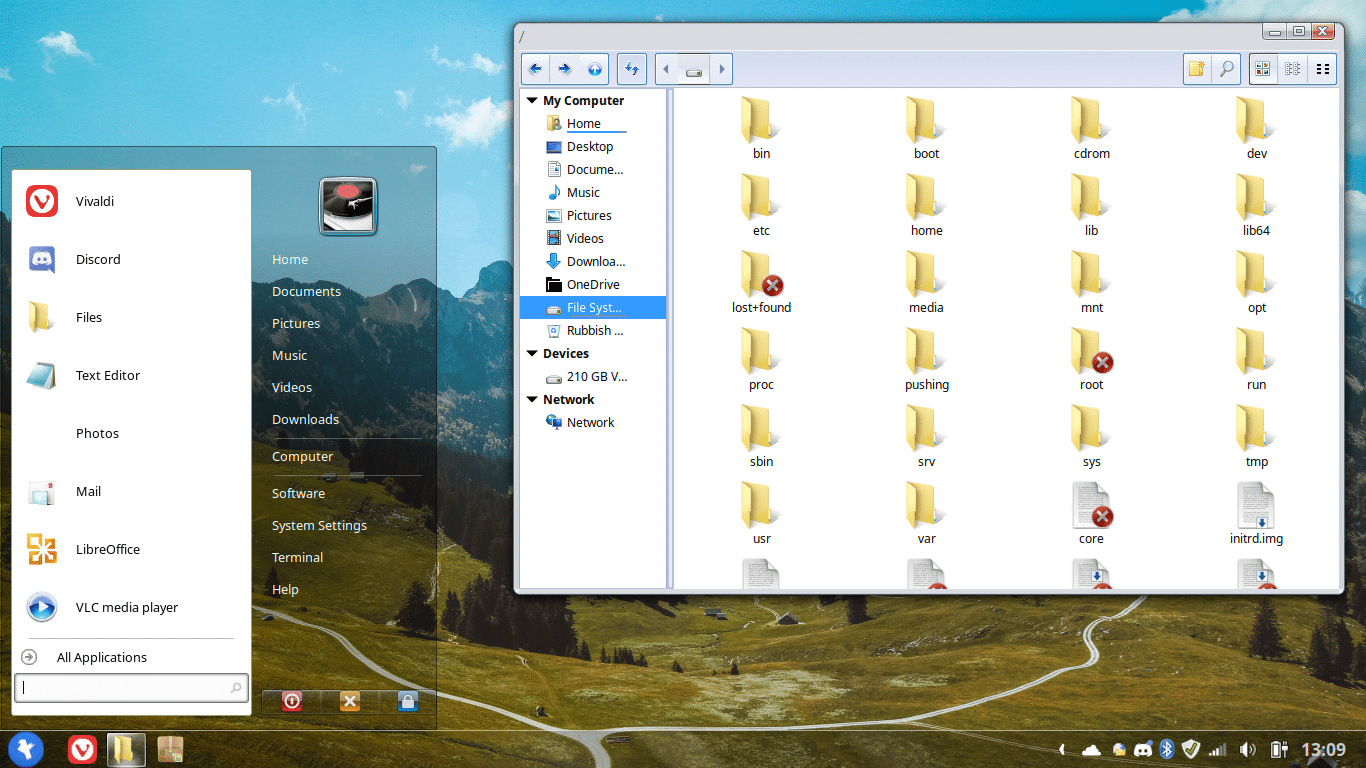
Task: Click the Bluetooth tray icon
Action: pyautogui.click(x=1166, y=749)
